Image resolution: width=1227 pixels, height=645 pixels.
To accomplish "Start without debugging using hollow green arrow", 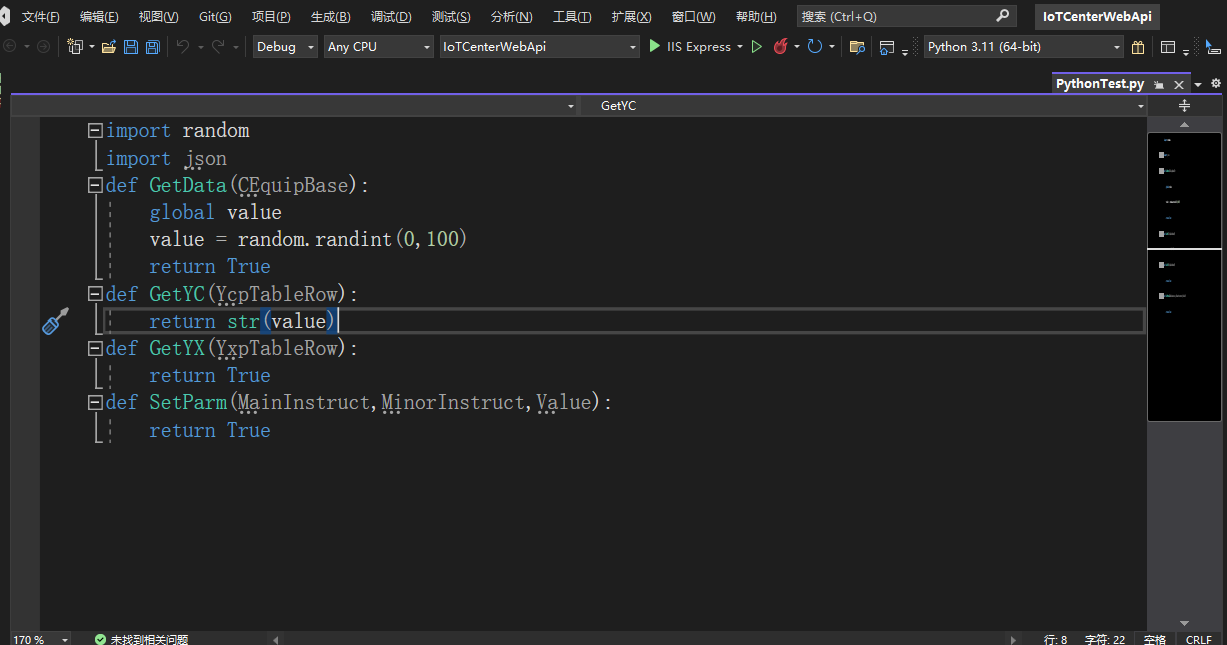I will 757,47.
